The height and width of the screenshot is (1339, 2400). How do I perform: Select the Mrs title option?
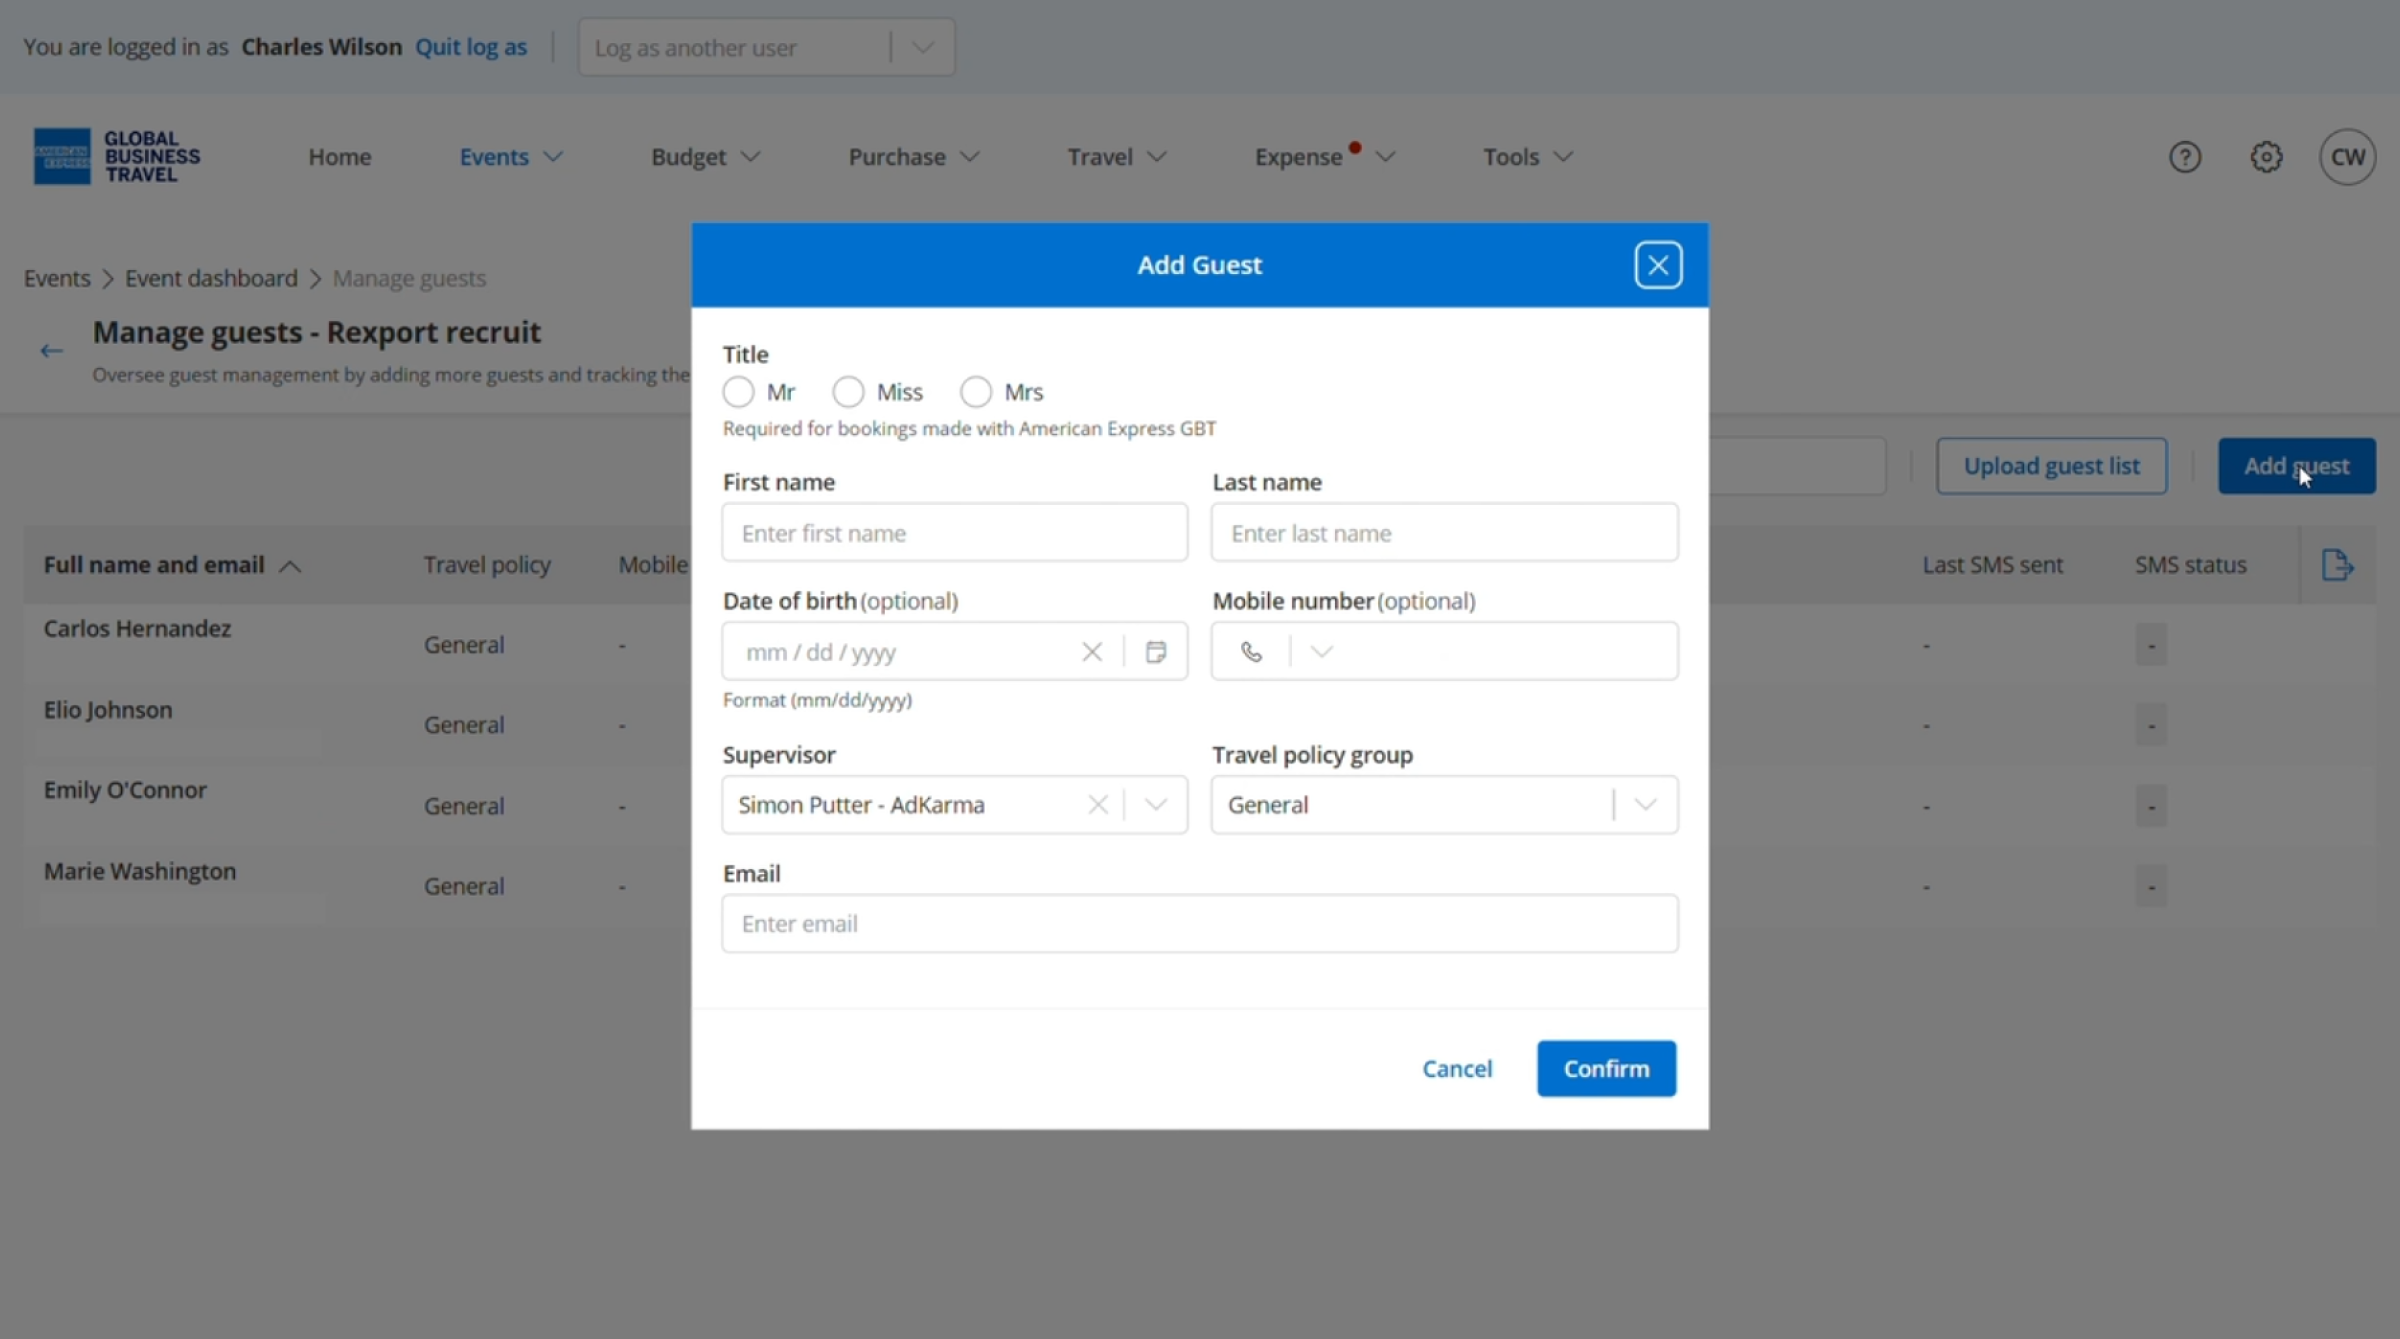(x=976, y=392)
